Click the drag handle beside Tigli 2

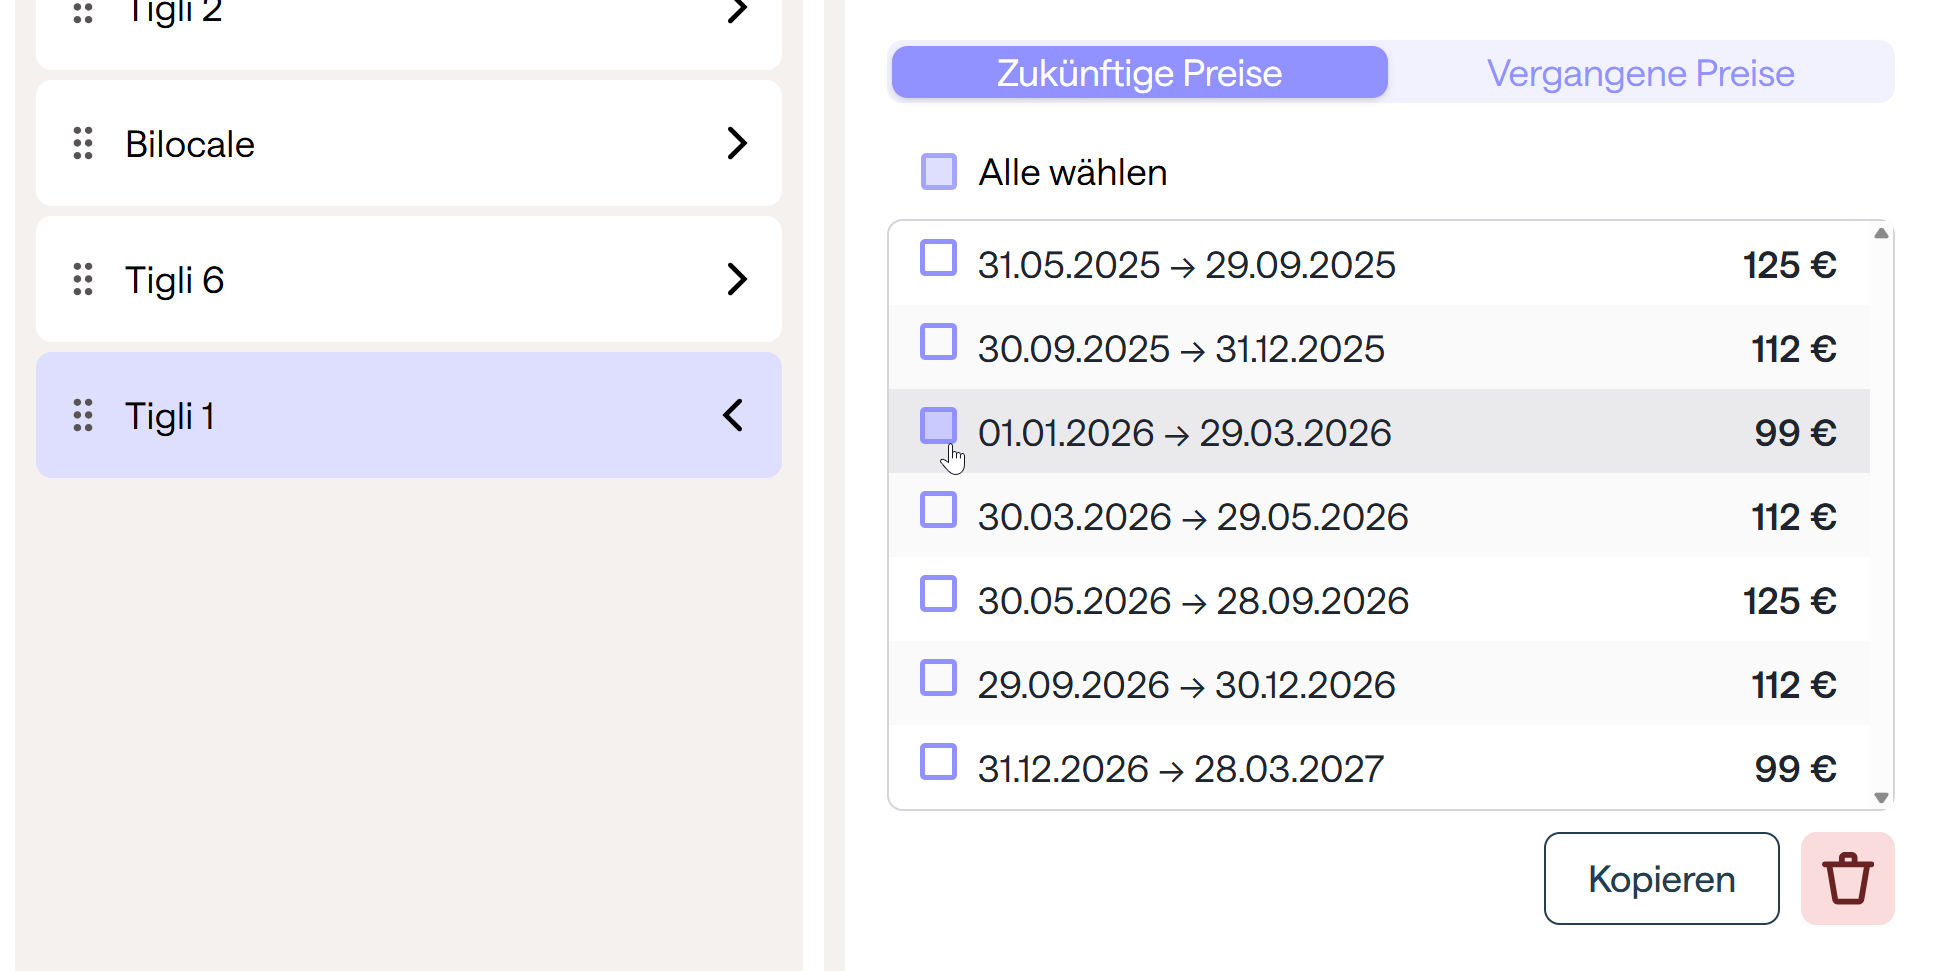tap(83, 12)
